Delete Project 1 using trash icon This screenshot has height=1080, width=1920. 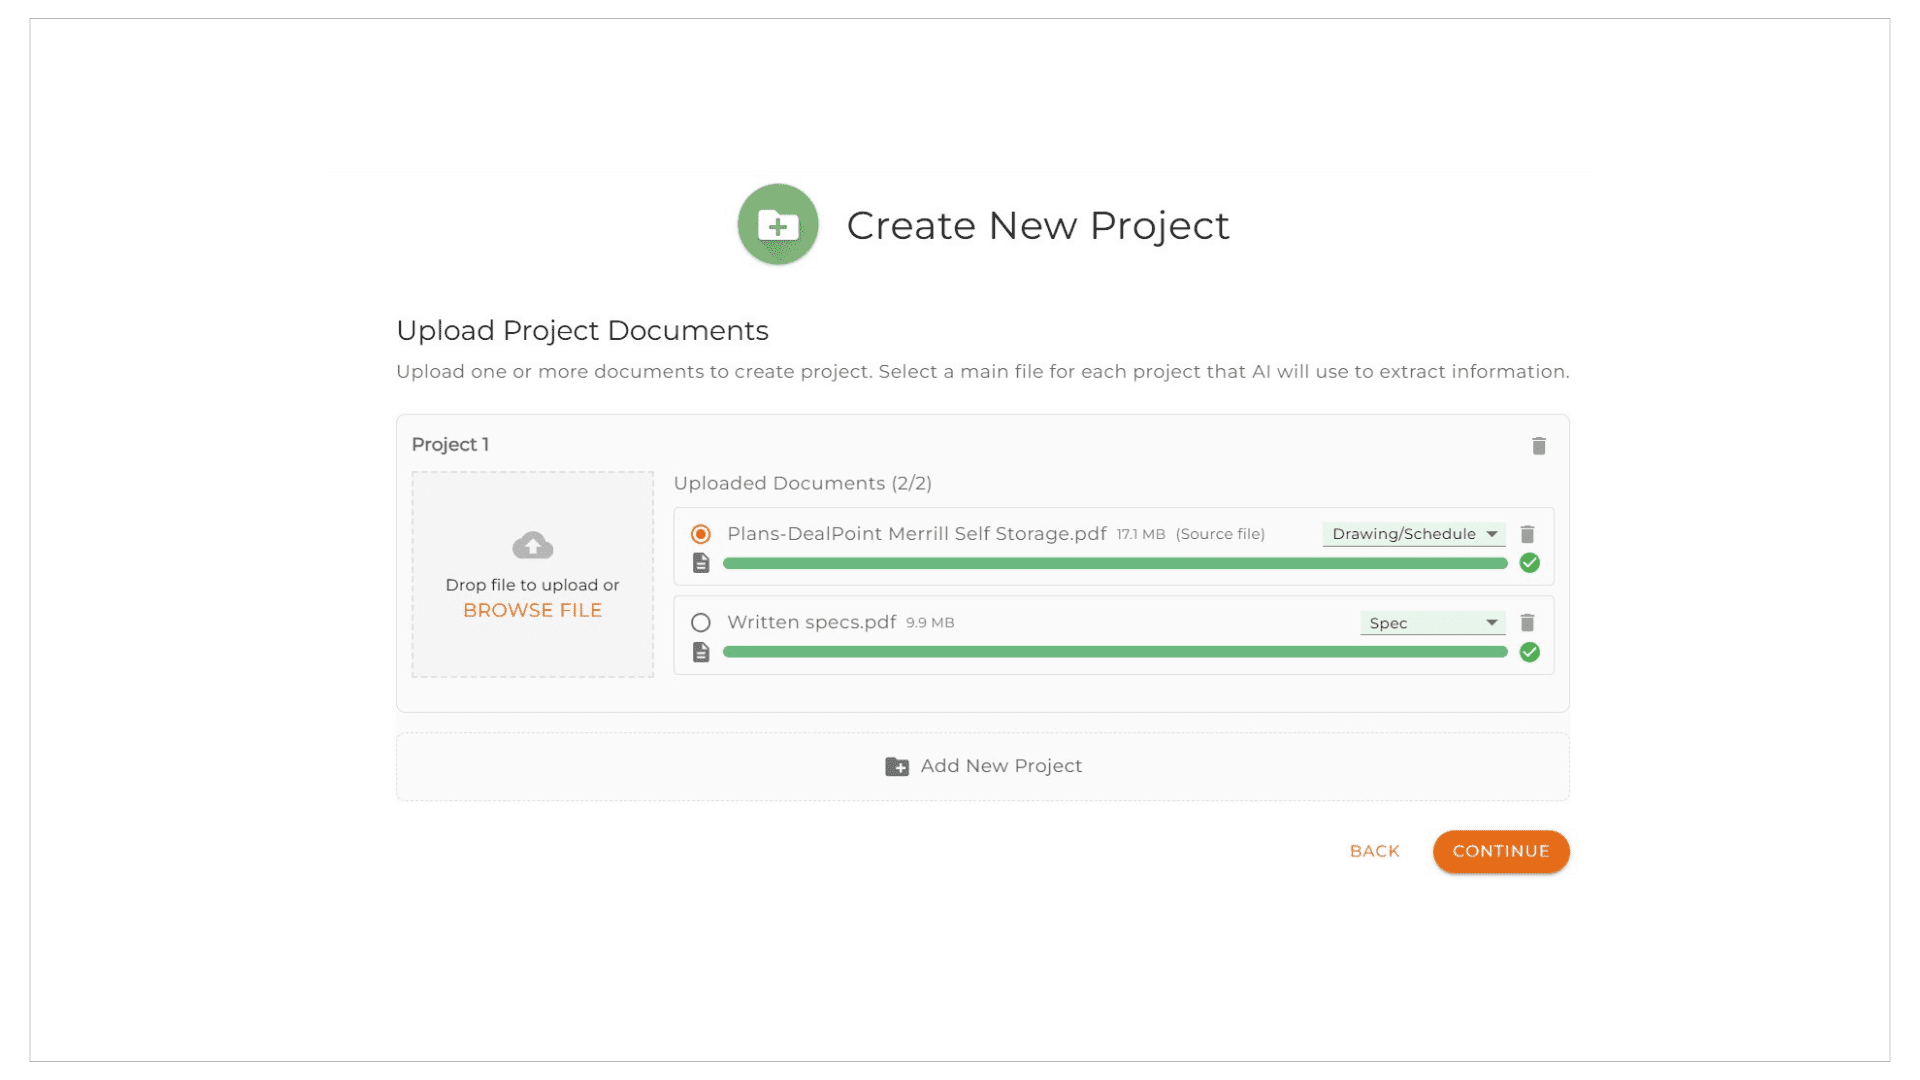coord(1538,446)
